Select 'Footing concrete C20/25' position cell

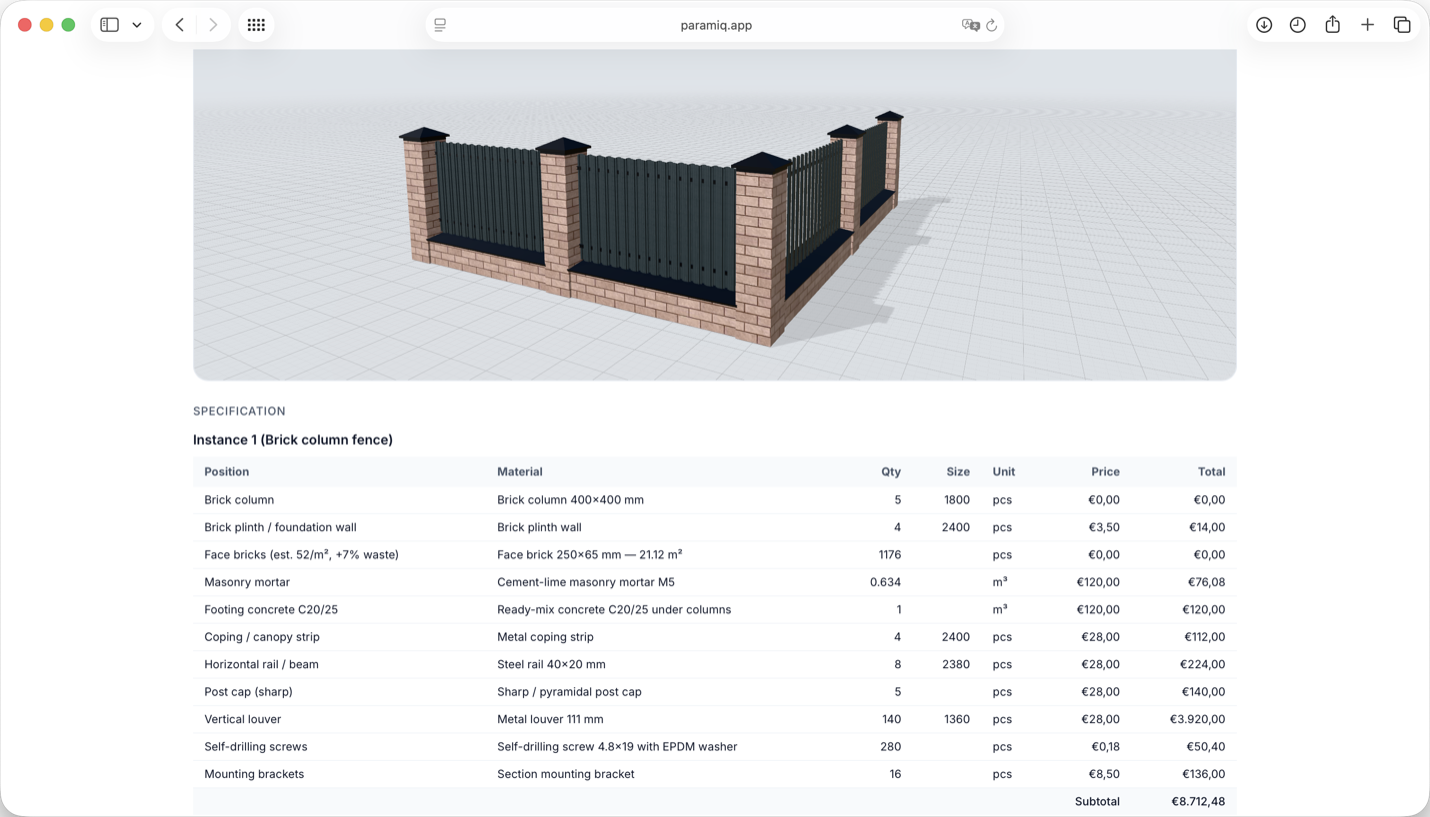[x=271, y=610]
